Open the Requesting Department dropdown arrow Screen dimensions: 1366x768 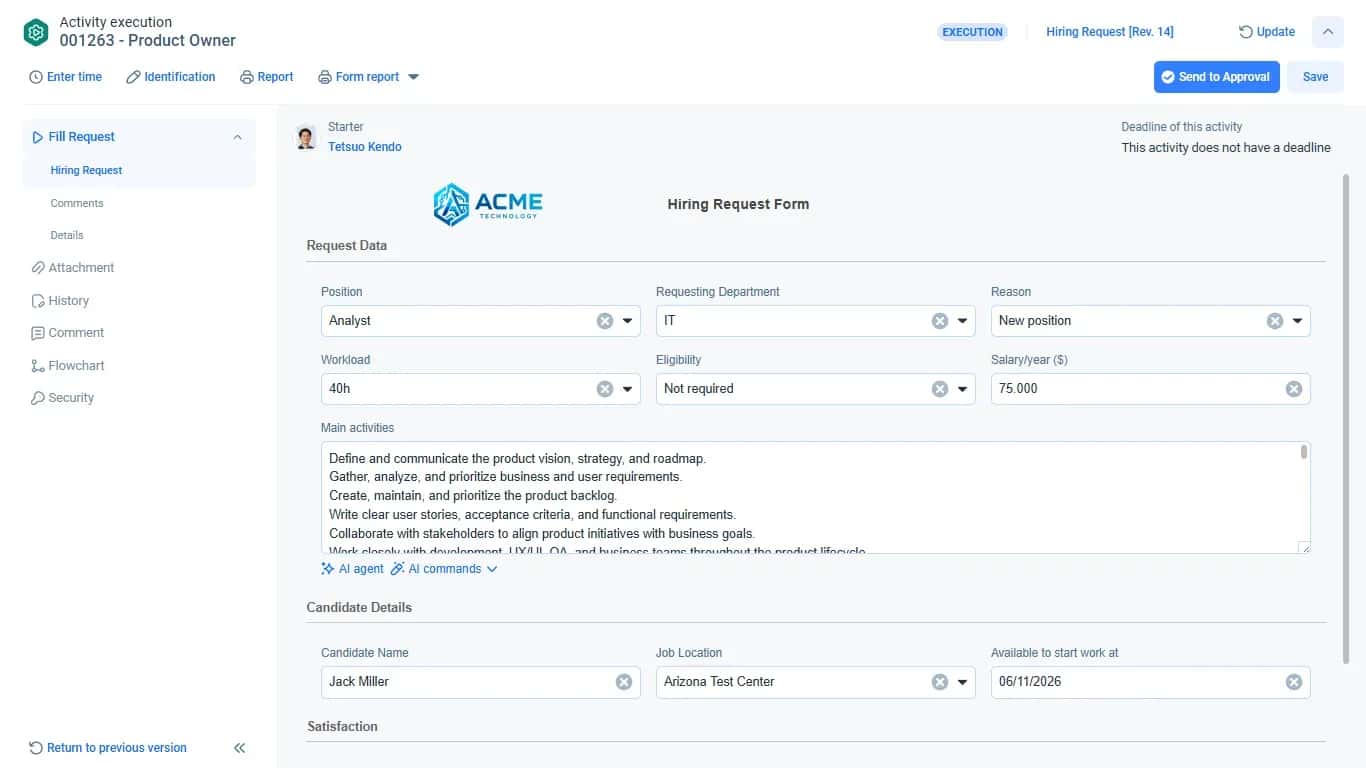tap(963, 321)
